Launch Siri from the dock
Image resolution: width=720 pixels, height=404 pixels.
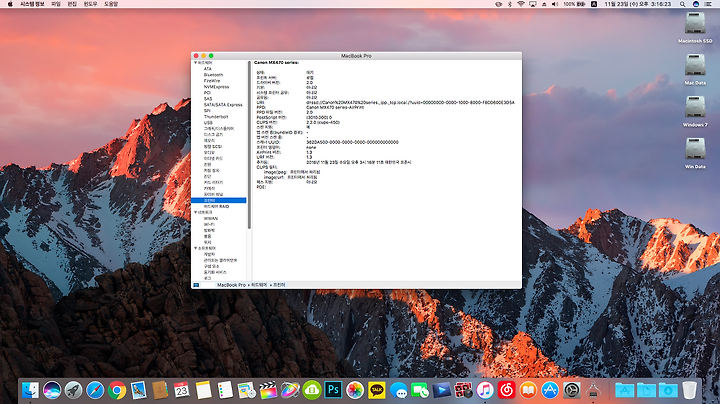click(52, 390)
